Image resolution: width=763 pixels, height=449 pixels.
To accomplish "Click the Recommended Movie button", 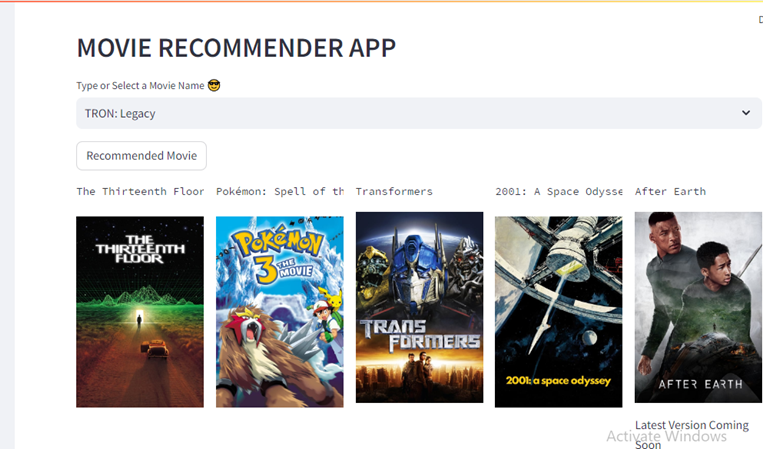I will 141,156.
